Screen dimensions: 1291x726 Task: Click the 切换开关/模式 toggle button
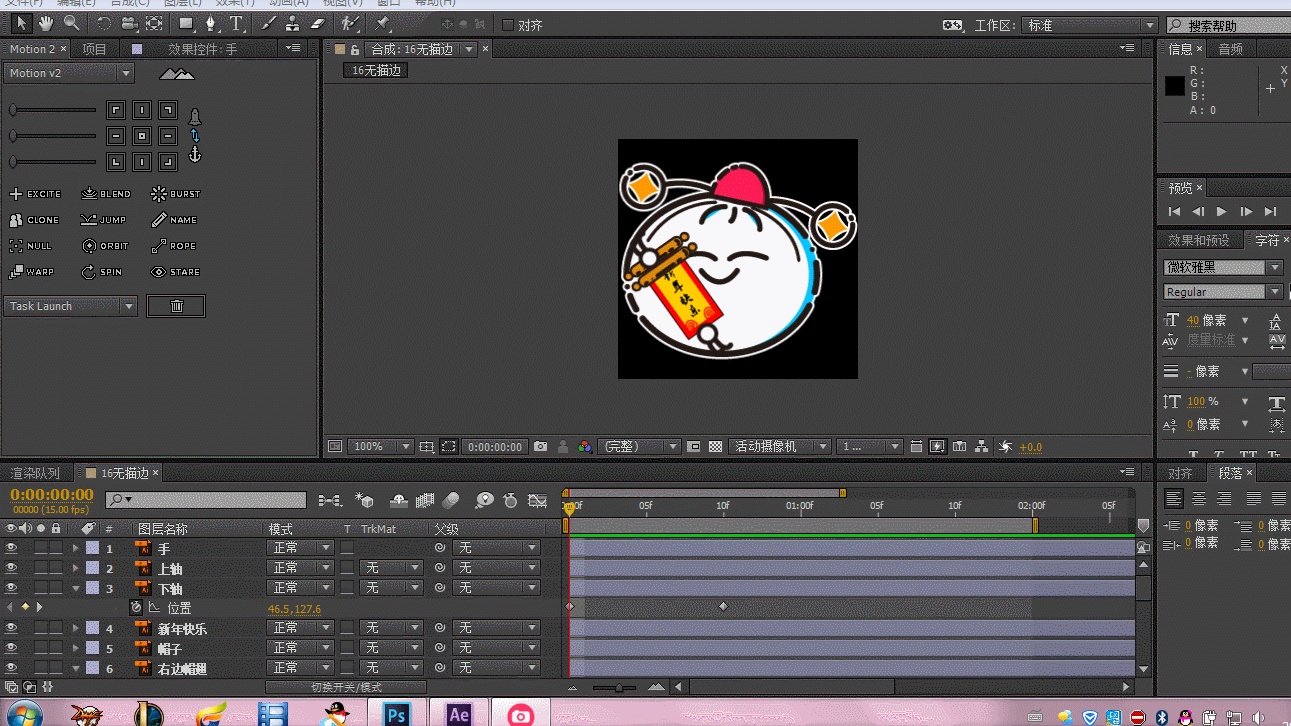346,687
